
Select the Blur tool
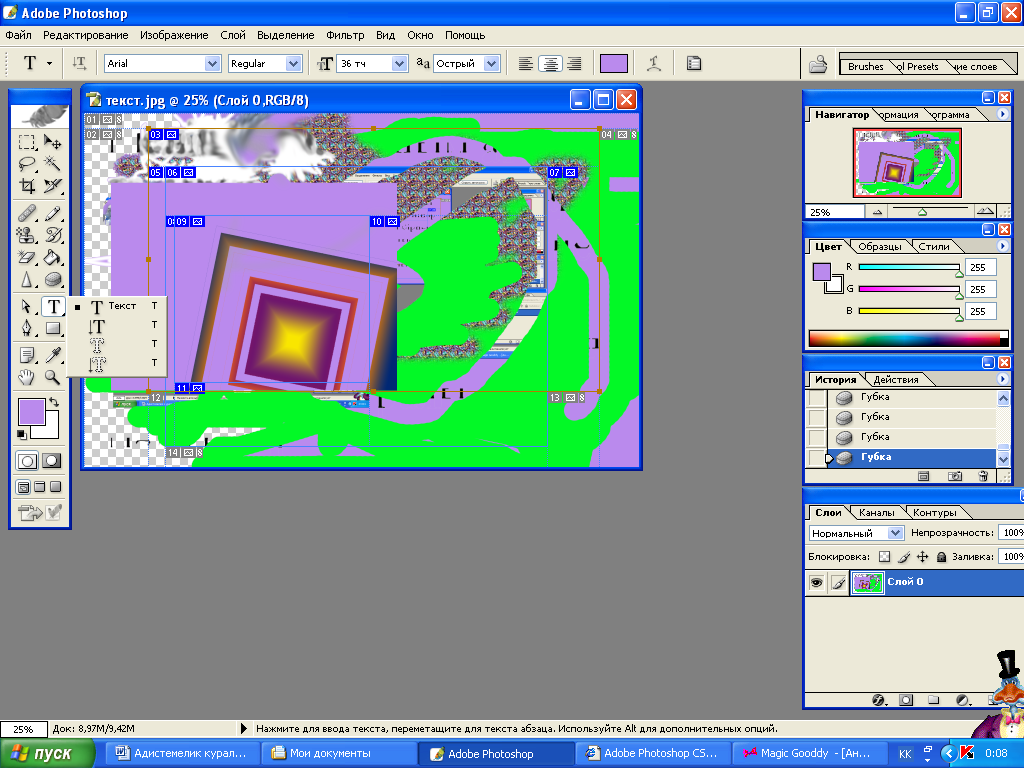[27, 280]
